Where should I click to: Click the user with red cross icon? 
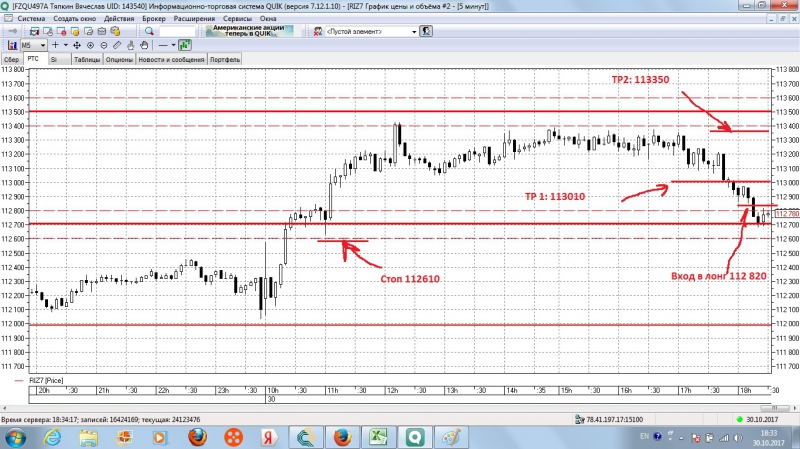tap(318, 32)
